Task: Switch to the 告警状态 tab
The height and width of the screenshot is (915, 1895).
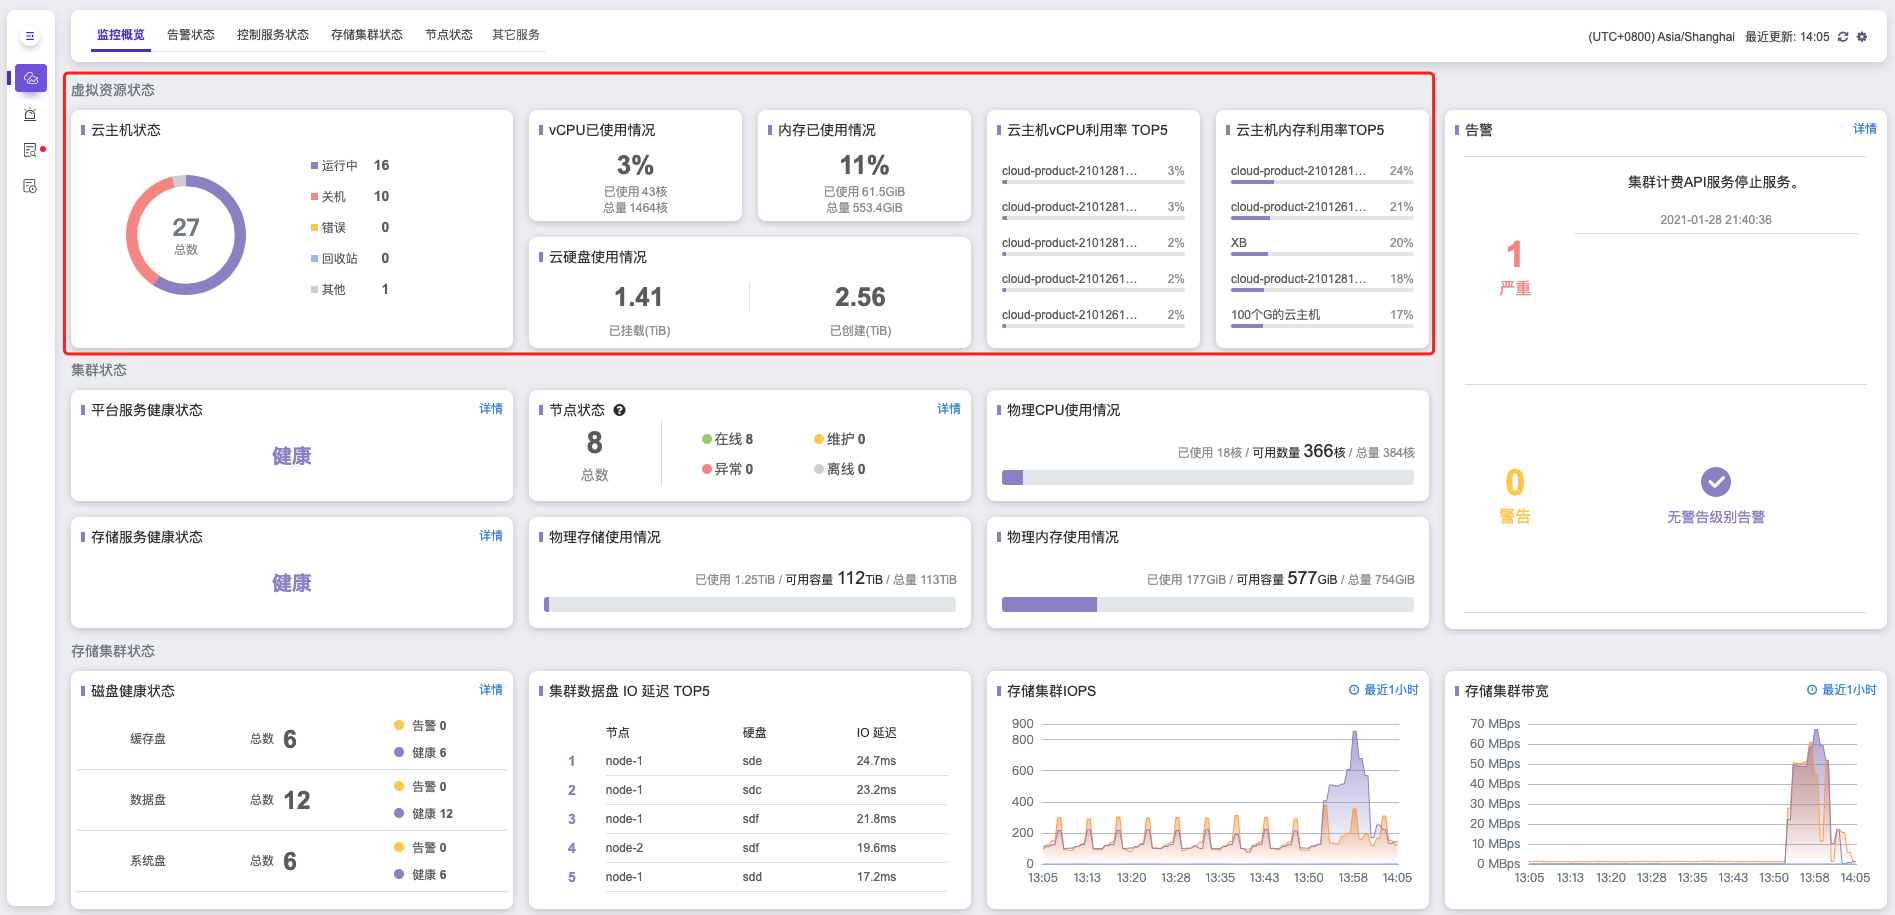Action: 191,35
